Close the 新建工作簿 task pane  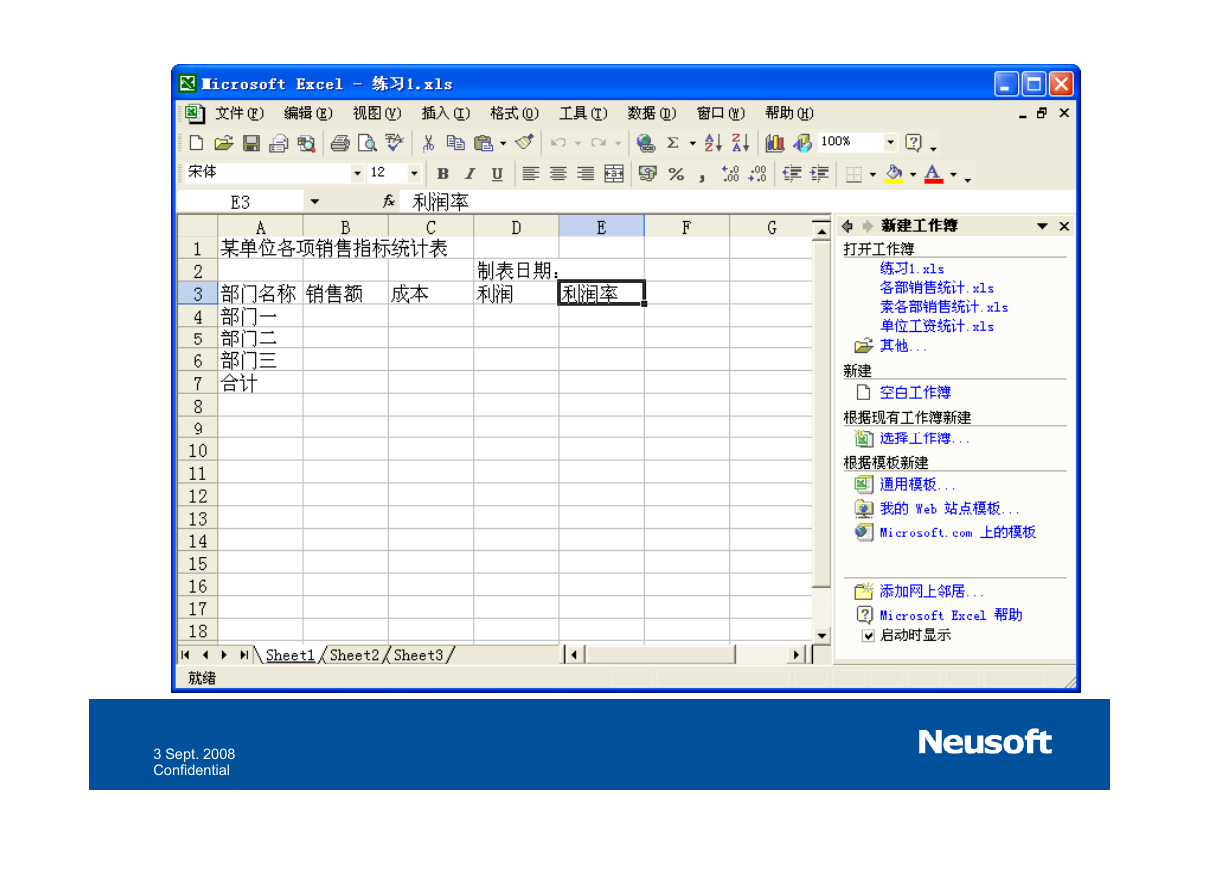point(1064,226)
